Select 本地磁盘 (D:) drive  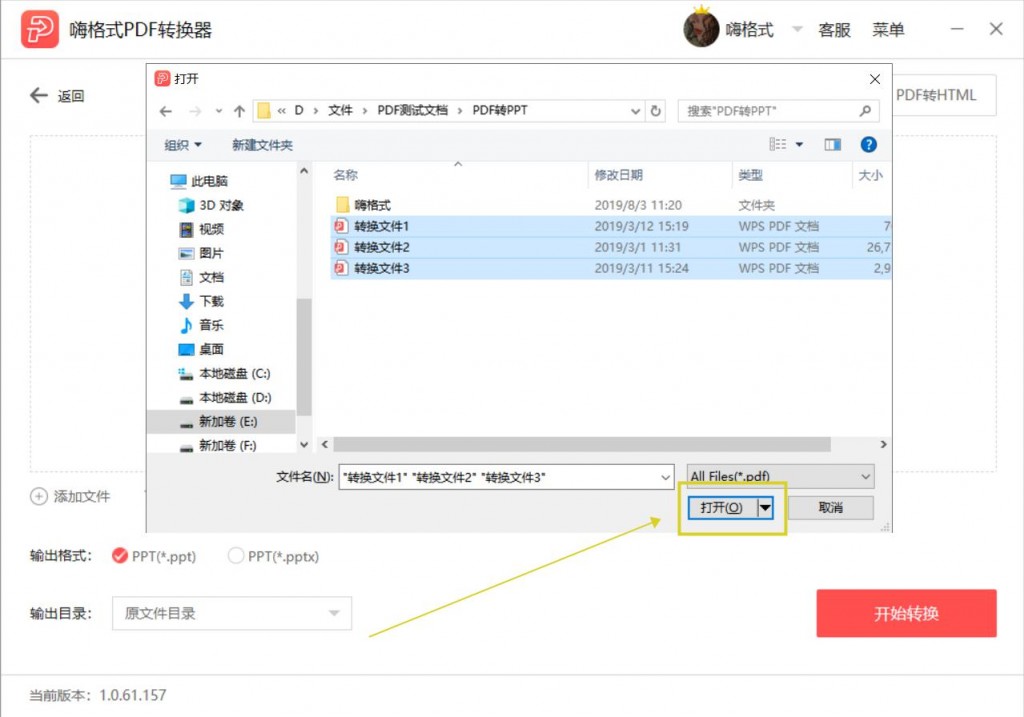224,398
